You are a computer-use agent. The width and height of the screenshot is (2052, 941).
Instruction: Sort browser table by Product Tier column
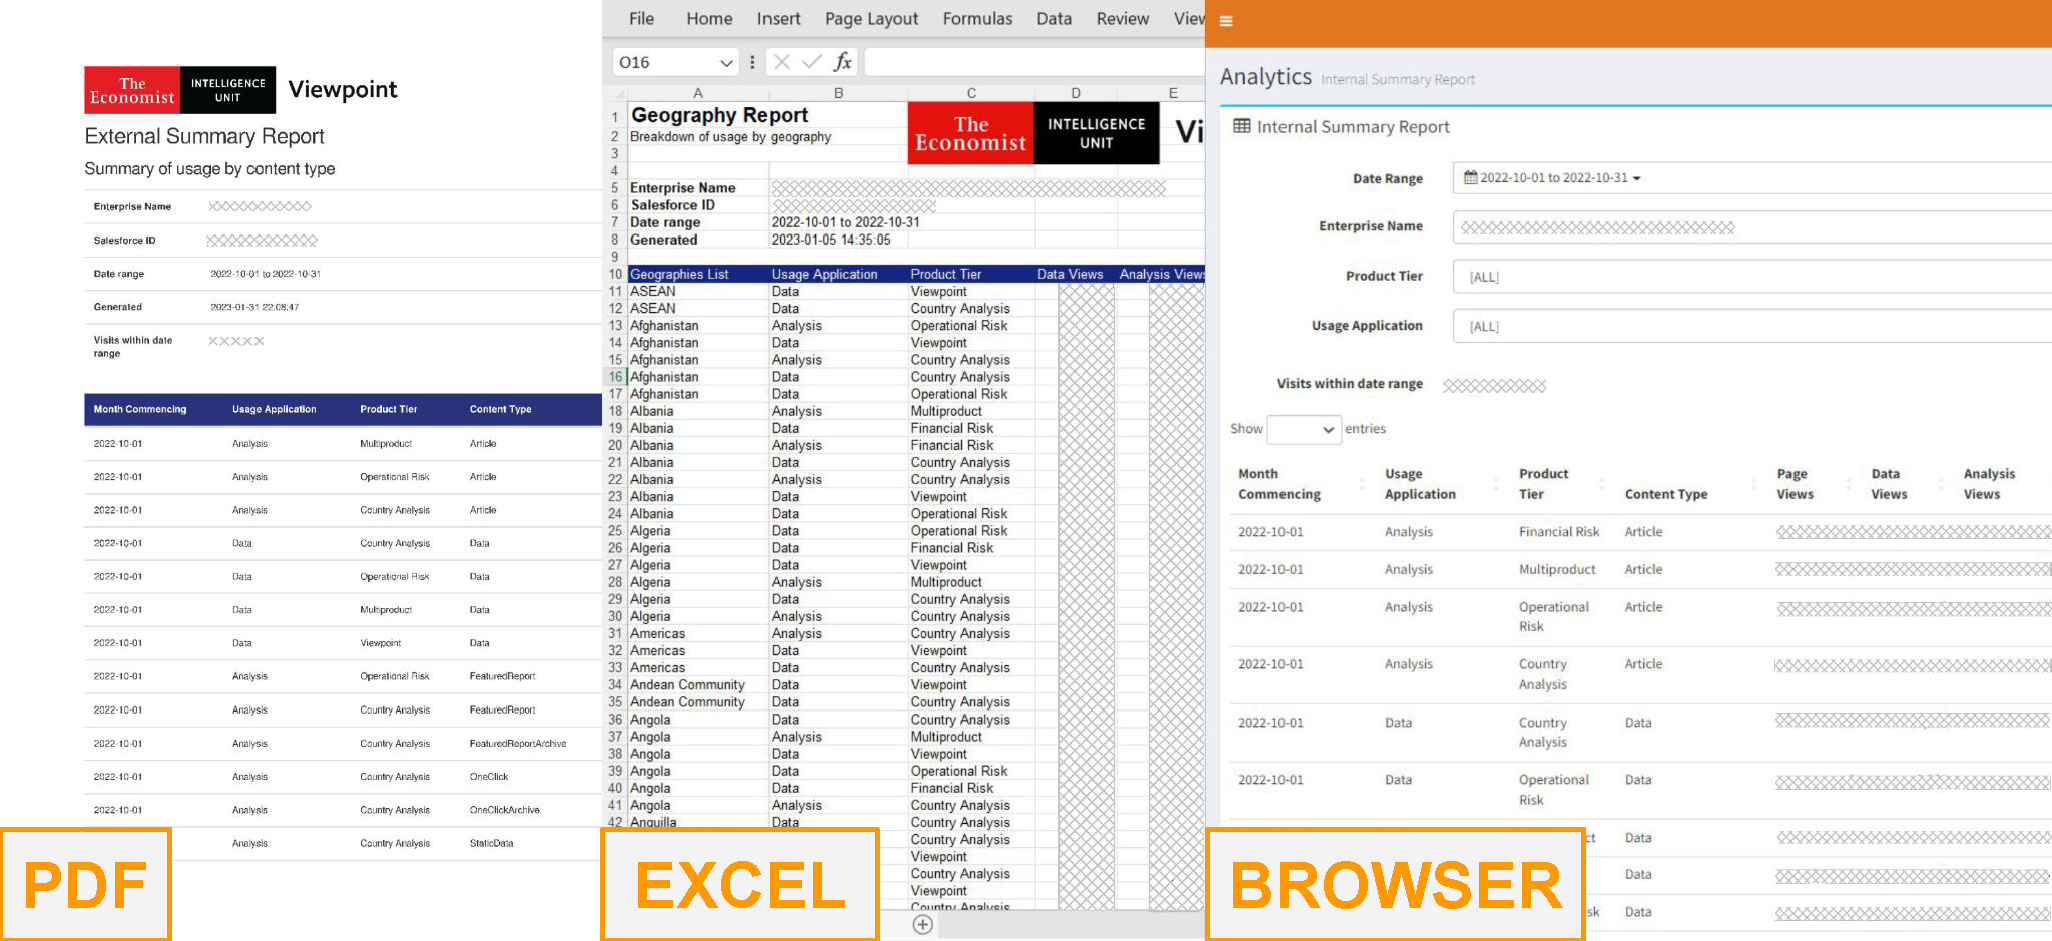tap(1562, 484)
